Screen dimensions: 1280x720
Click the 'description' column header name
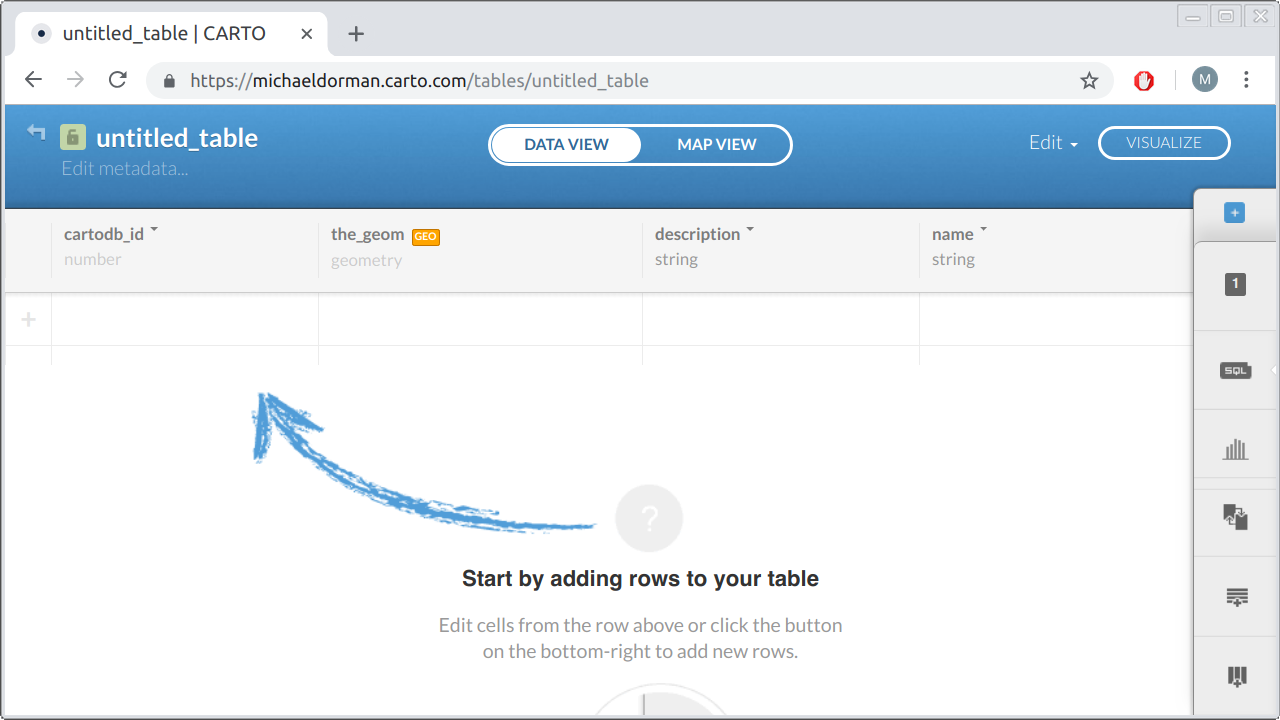click(698, 234)
